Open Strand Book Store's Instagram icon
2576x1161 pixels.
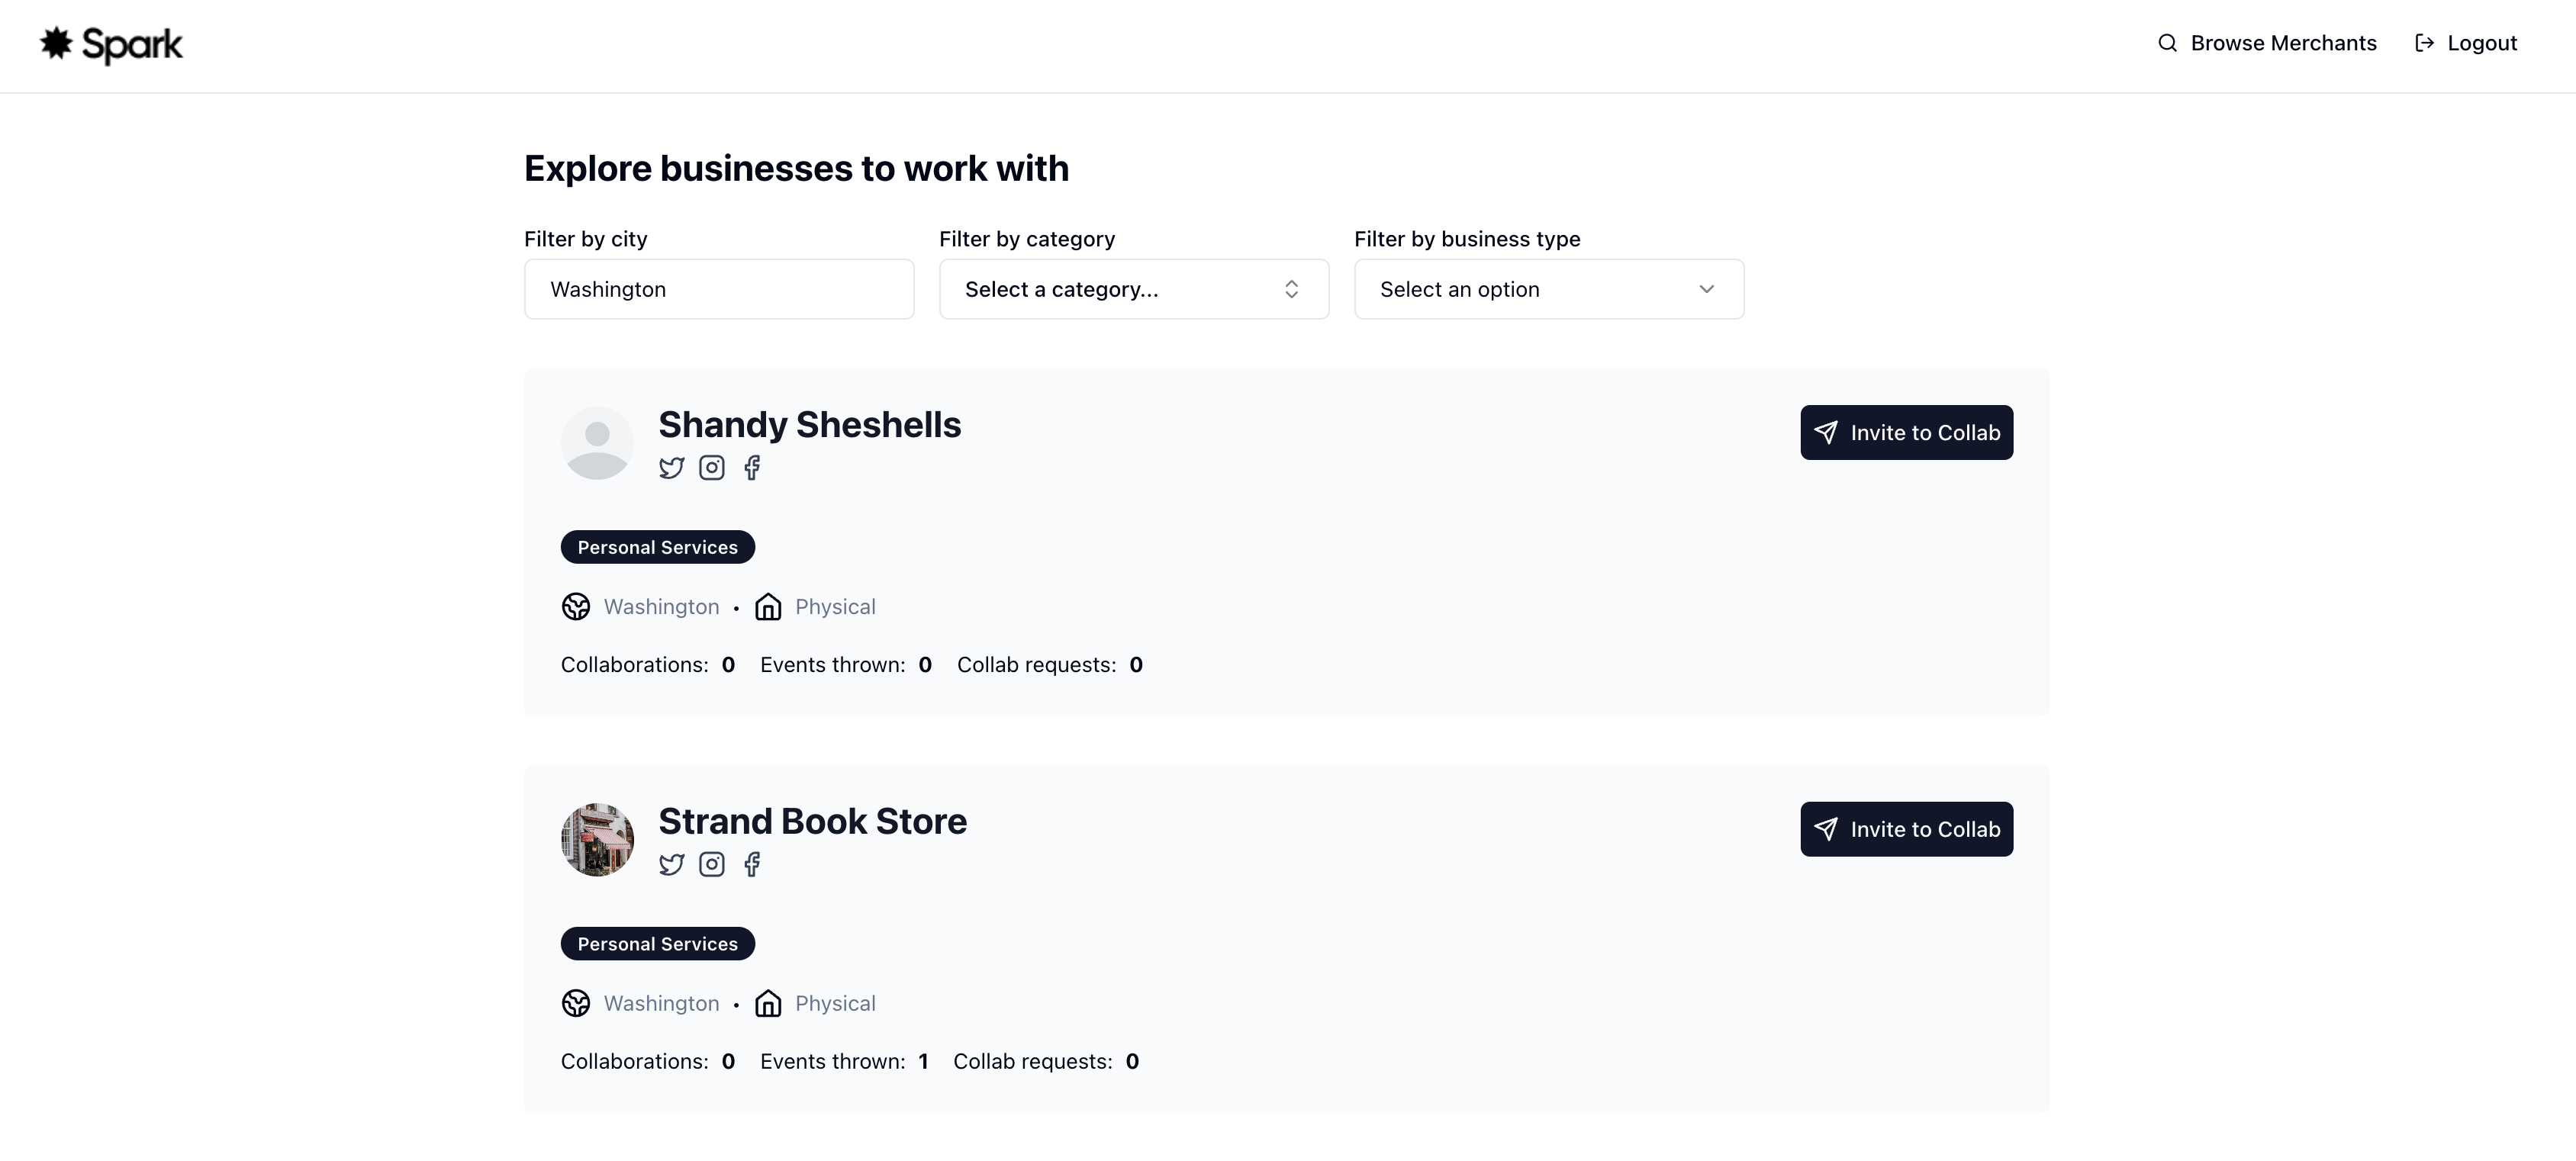tap(711, 865)
